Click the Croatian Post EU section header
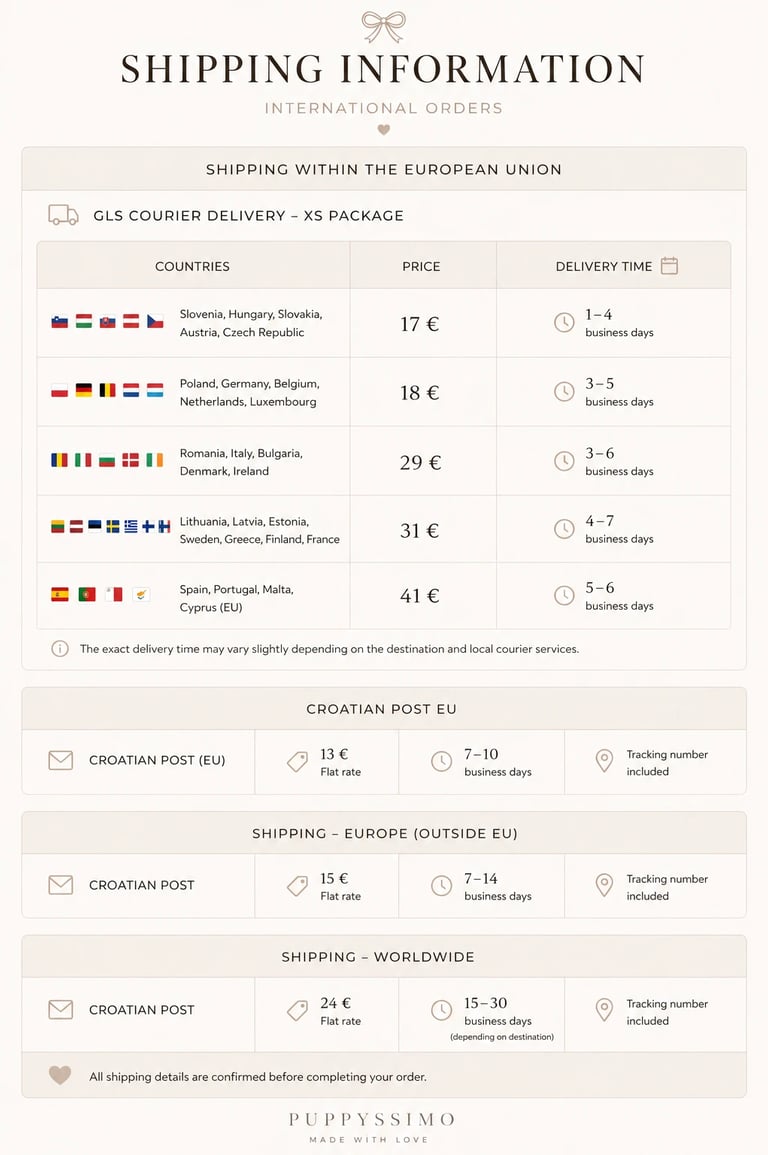 pos(384,709)
